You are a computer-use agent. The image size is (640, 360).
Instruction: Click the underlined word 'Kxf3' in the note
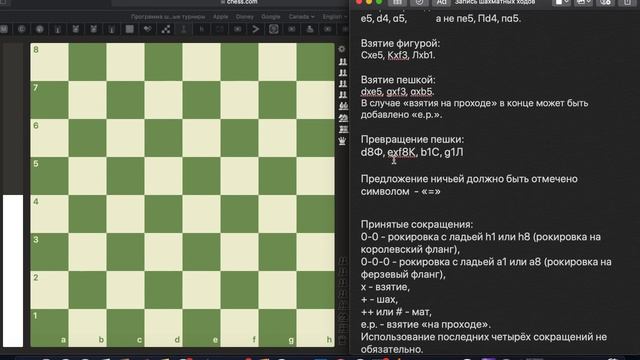398,55
